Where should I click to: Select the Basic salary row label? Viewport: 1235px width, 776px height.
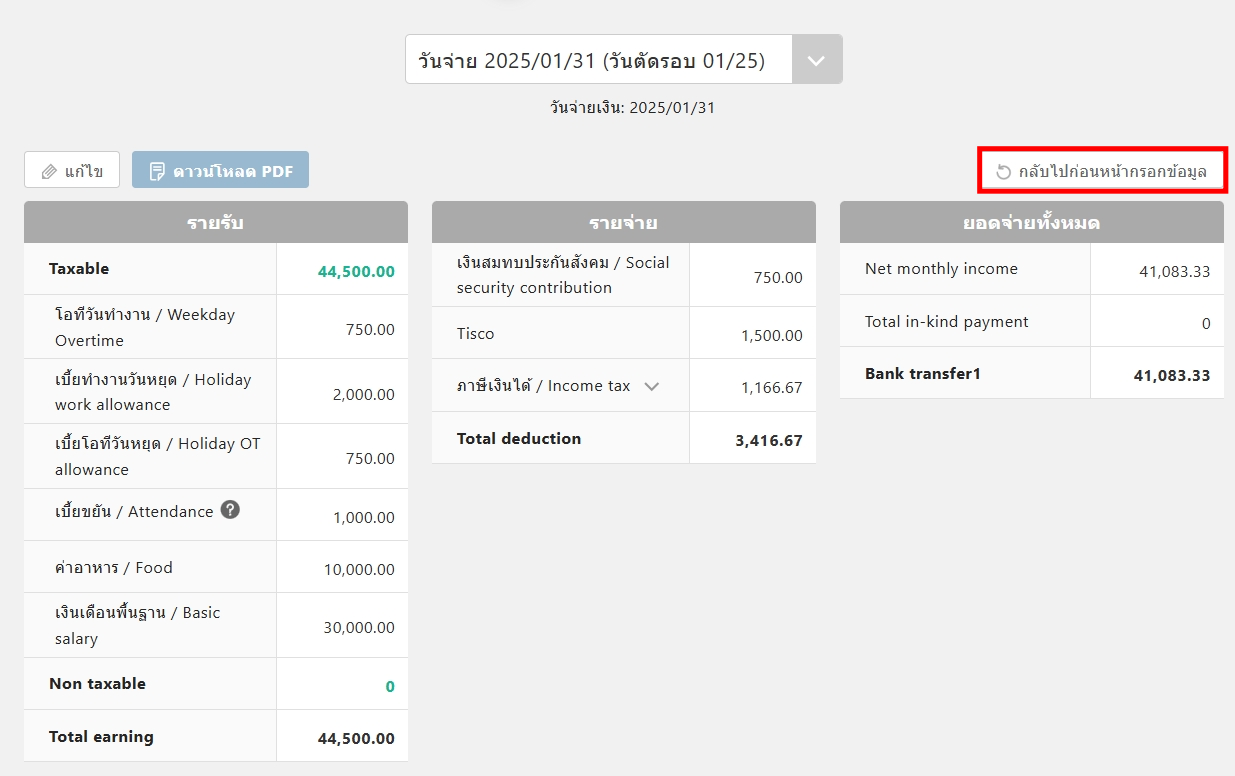pos(137,625)
